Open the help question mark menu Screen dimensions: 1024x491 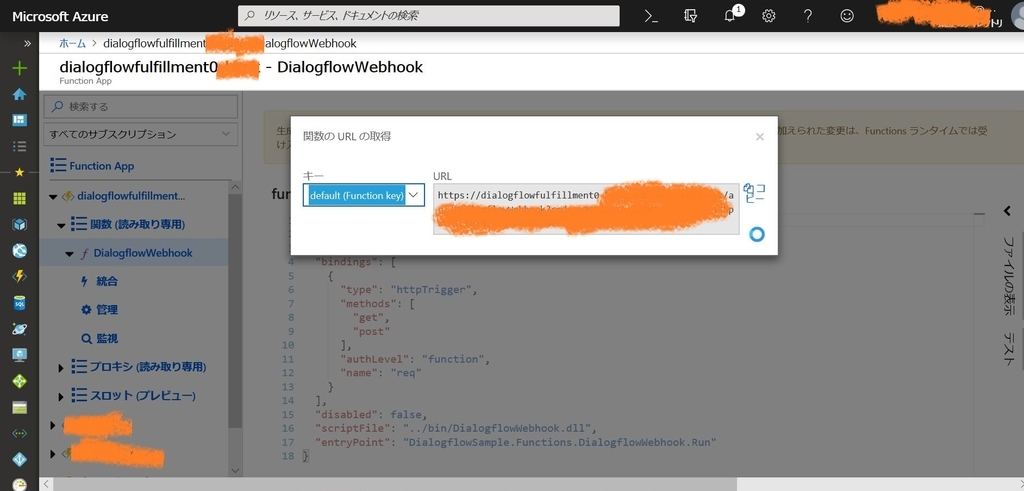(808, 16)
